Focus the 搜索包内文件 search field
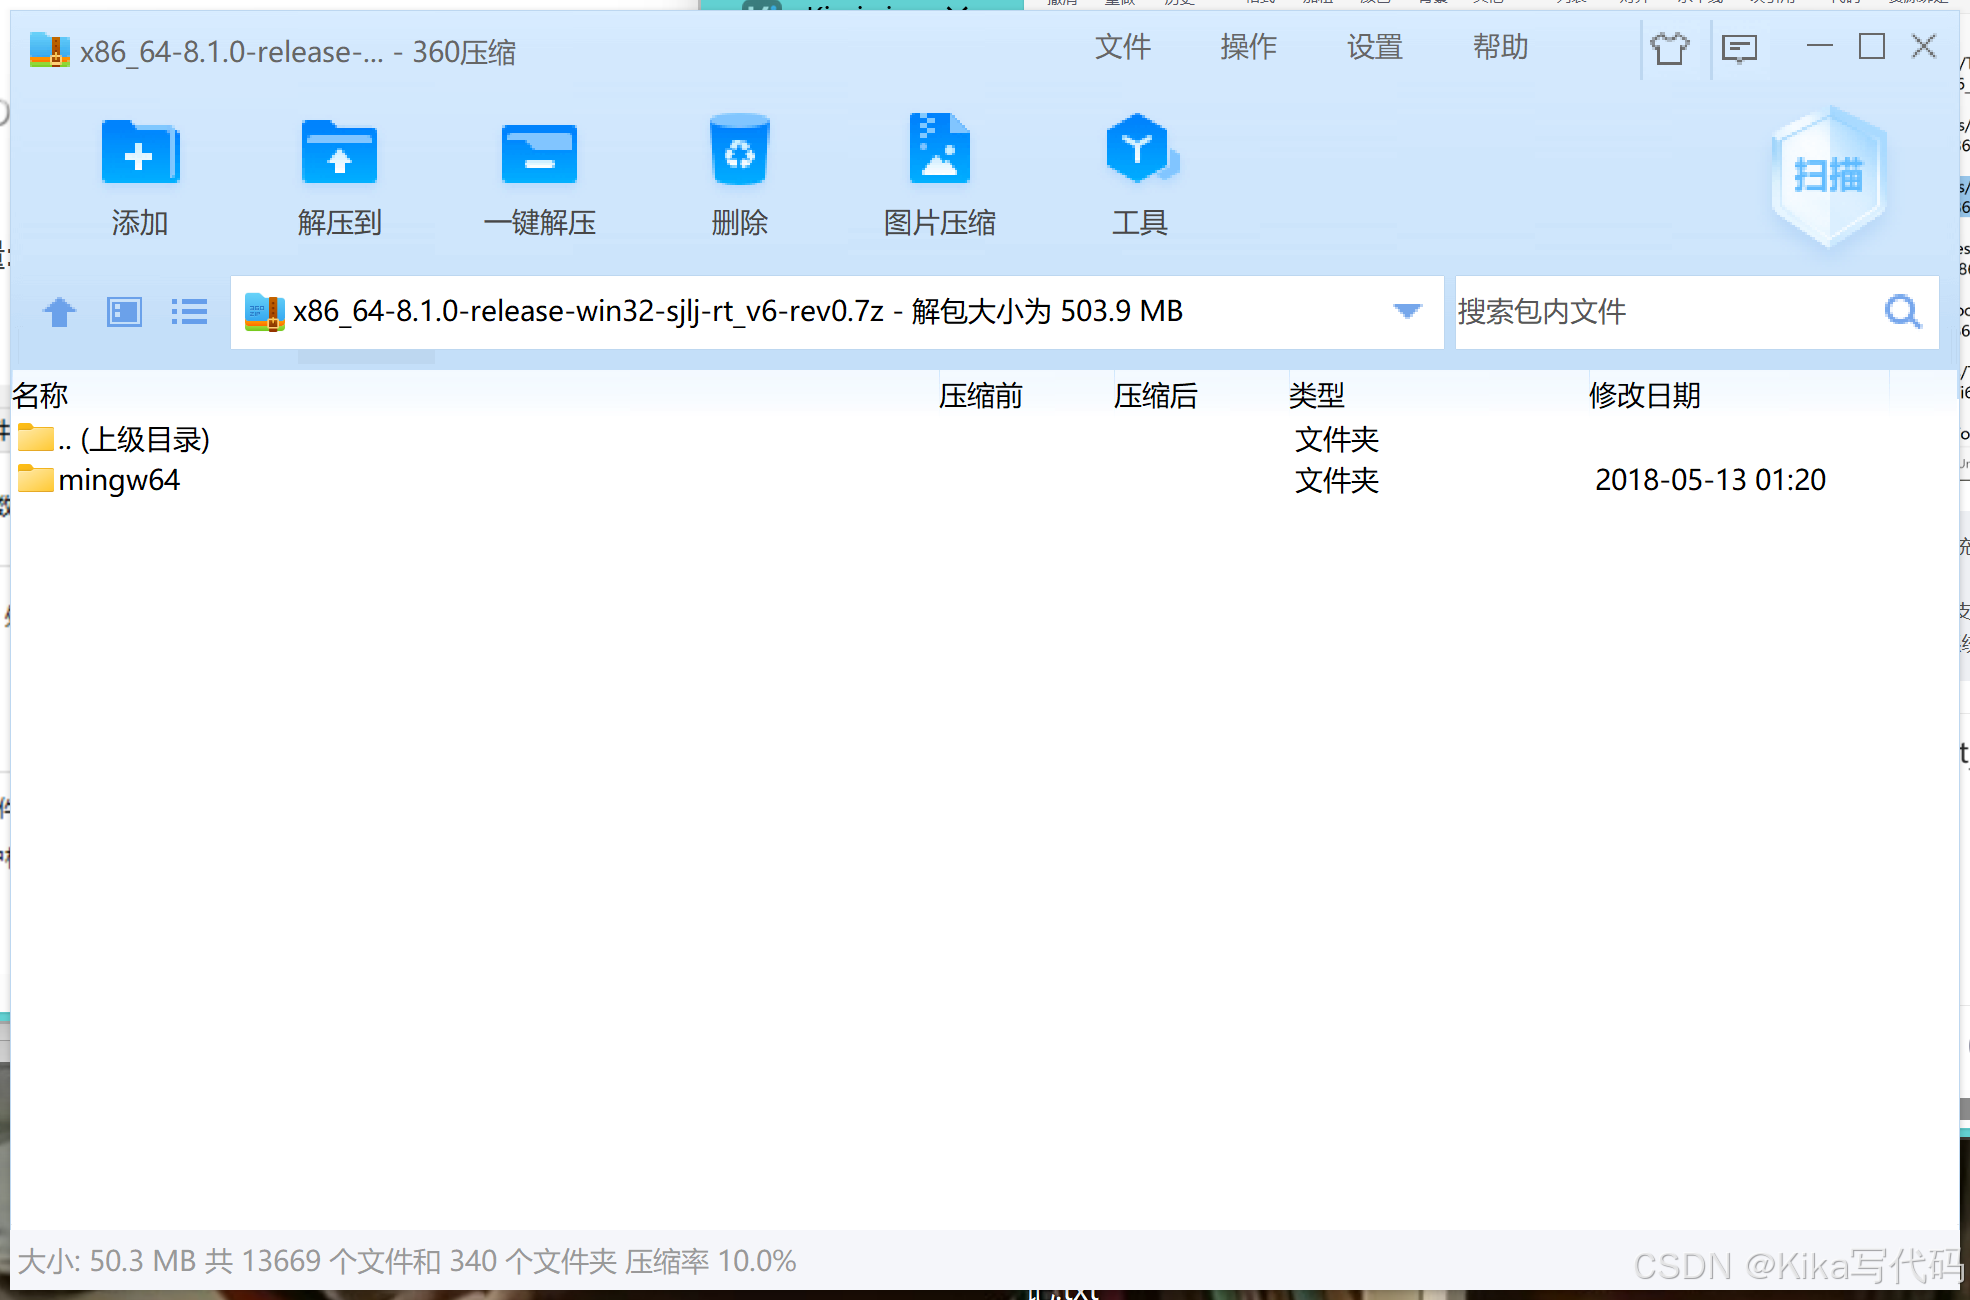Viewport: 1970px width, 1300px height. (1660, 312)
